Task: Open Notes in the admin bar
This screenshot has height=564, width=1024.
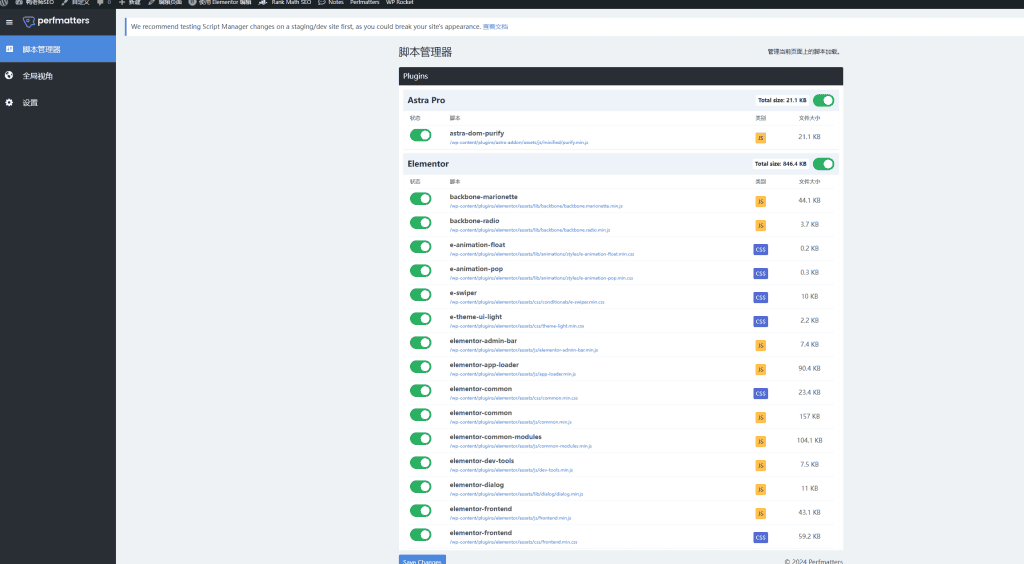Action: click(x=331, y=3)
